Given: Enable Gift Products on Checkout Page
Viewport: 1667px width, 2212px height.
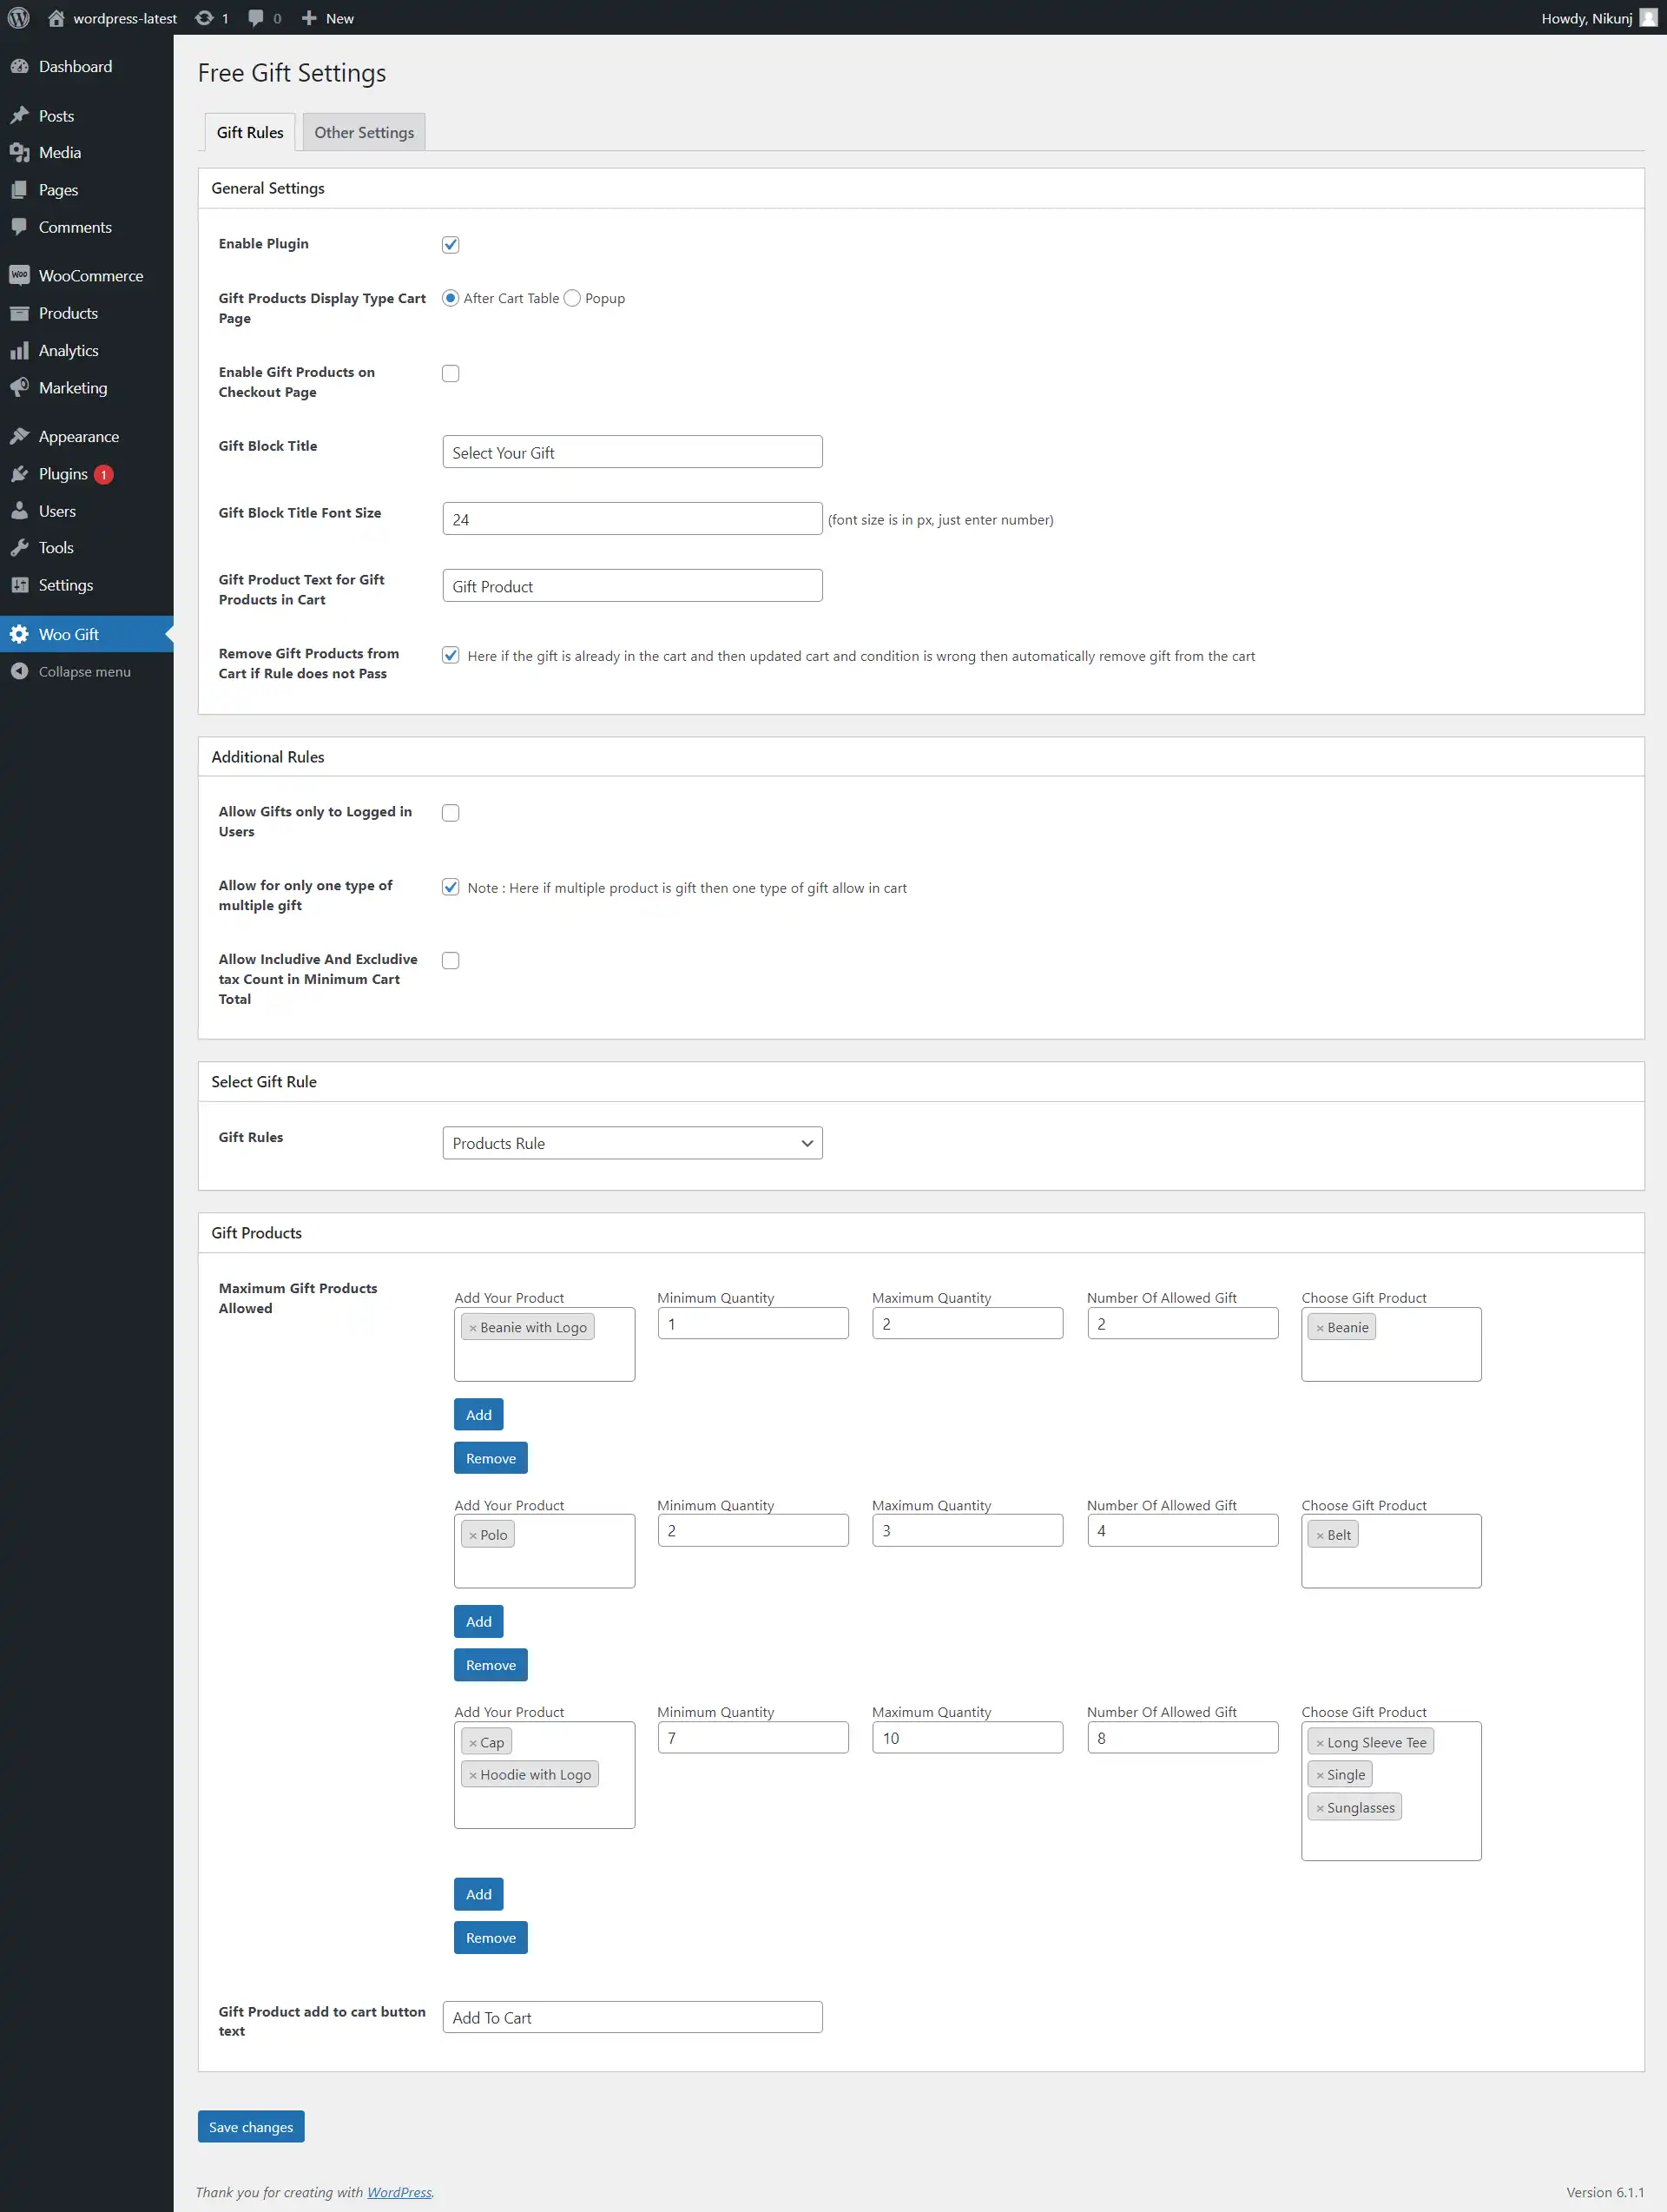Looking at the screenshot, I should point(450,373).
